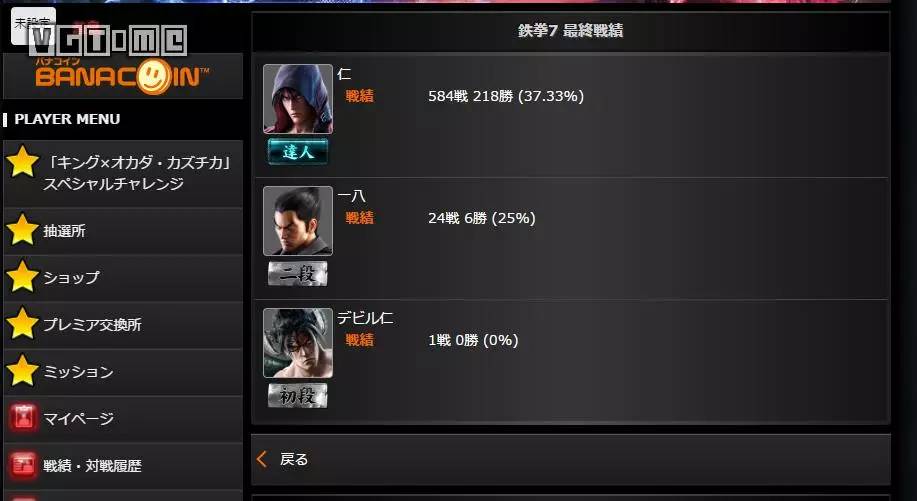Click the red 戦績・対戦履歴 icon

[23, 465]
